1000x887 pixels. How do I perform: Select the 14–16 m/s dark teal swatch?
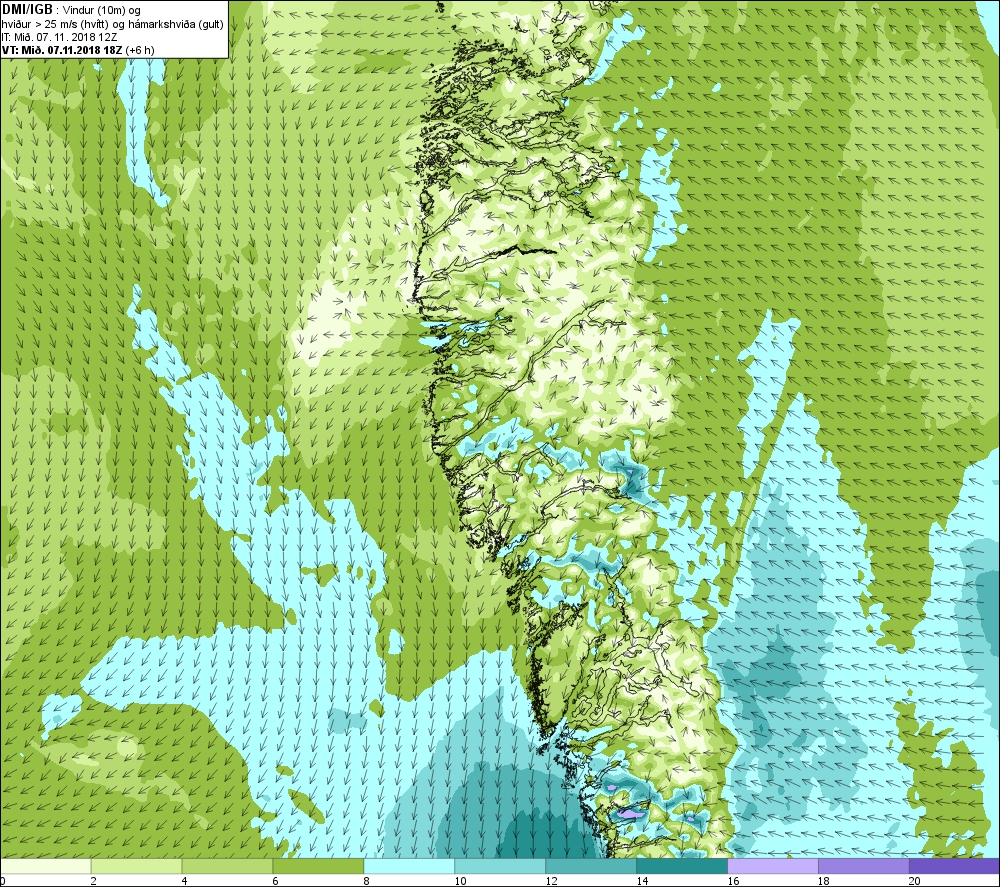tap(682, 866)
